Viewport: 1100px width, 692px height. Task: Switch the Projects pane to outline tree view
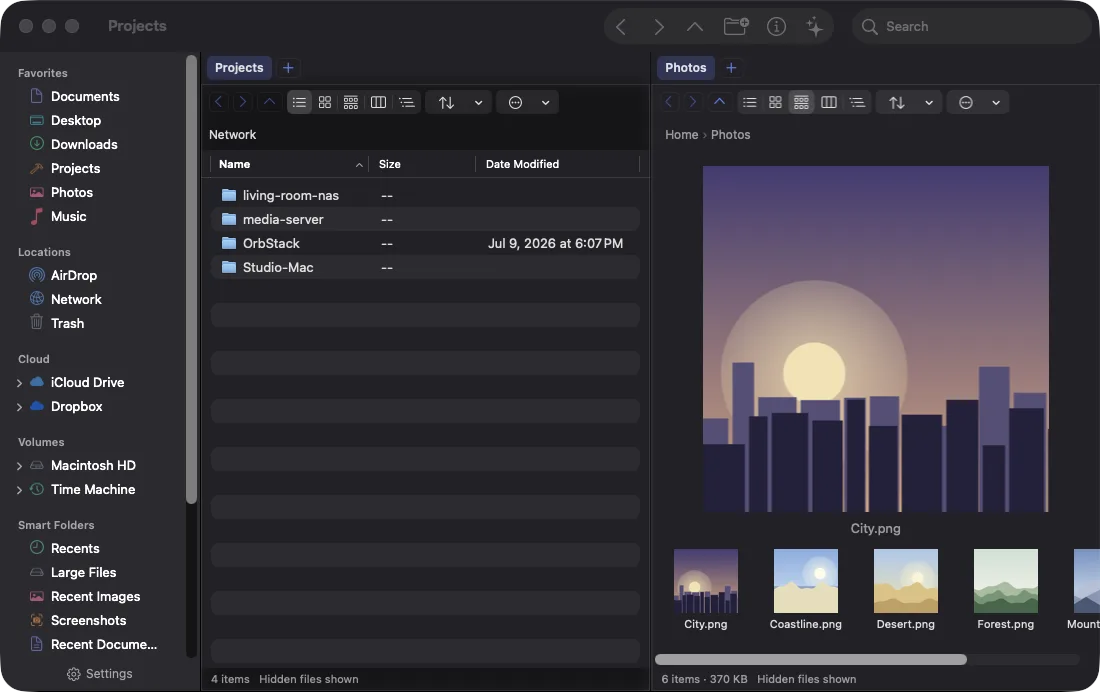pos(407,102)
